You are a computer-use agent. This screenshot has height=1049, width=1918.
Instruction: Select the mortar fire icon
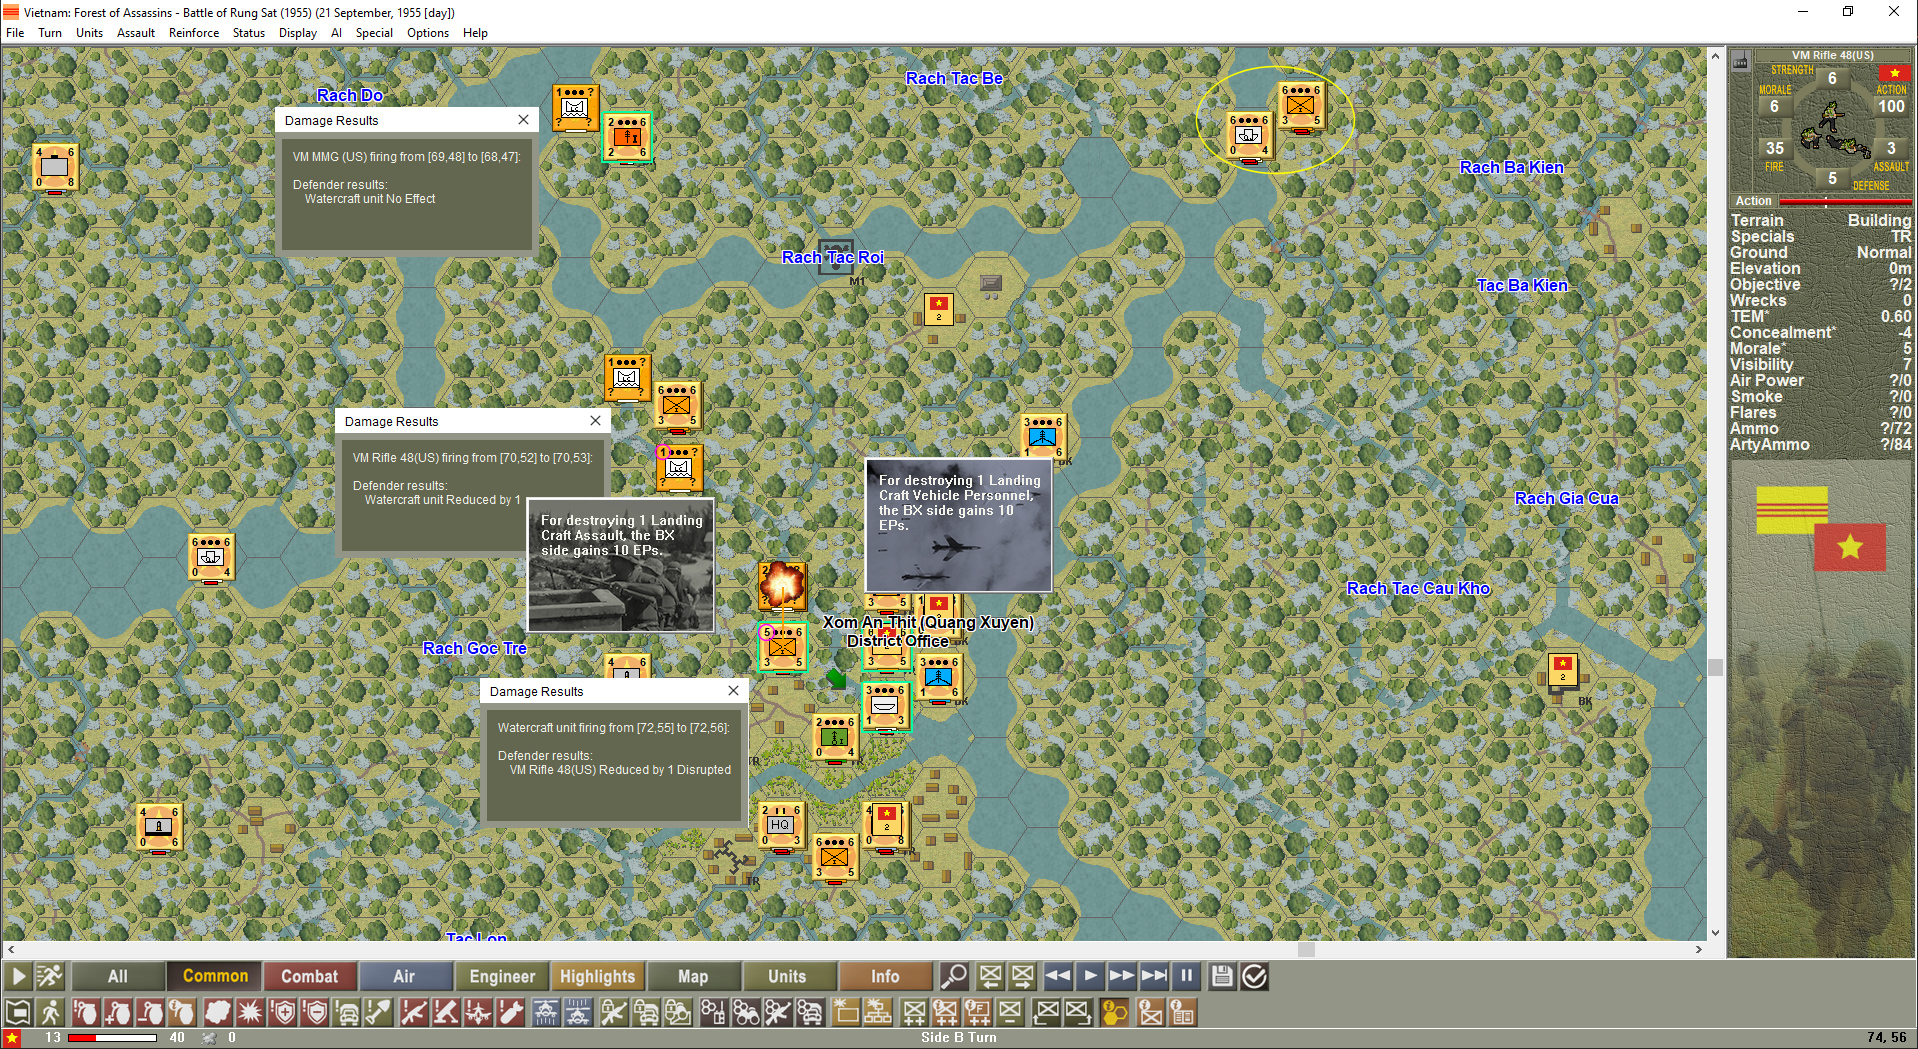coord(444,1012)
